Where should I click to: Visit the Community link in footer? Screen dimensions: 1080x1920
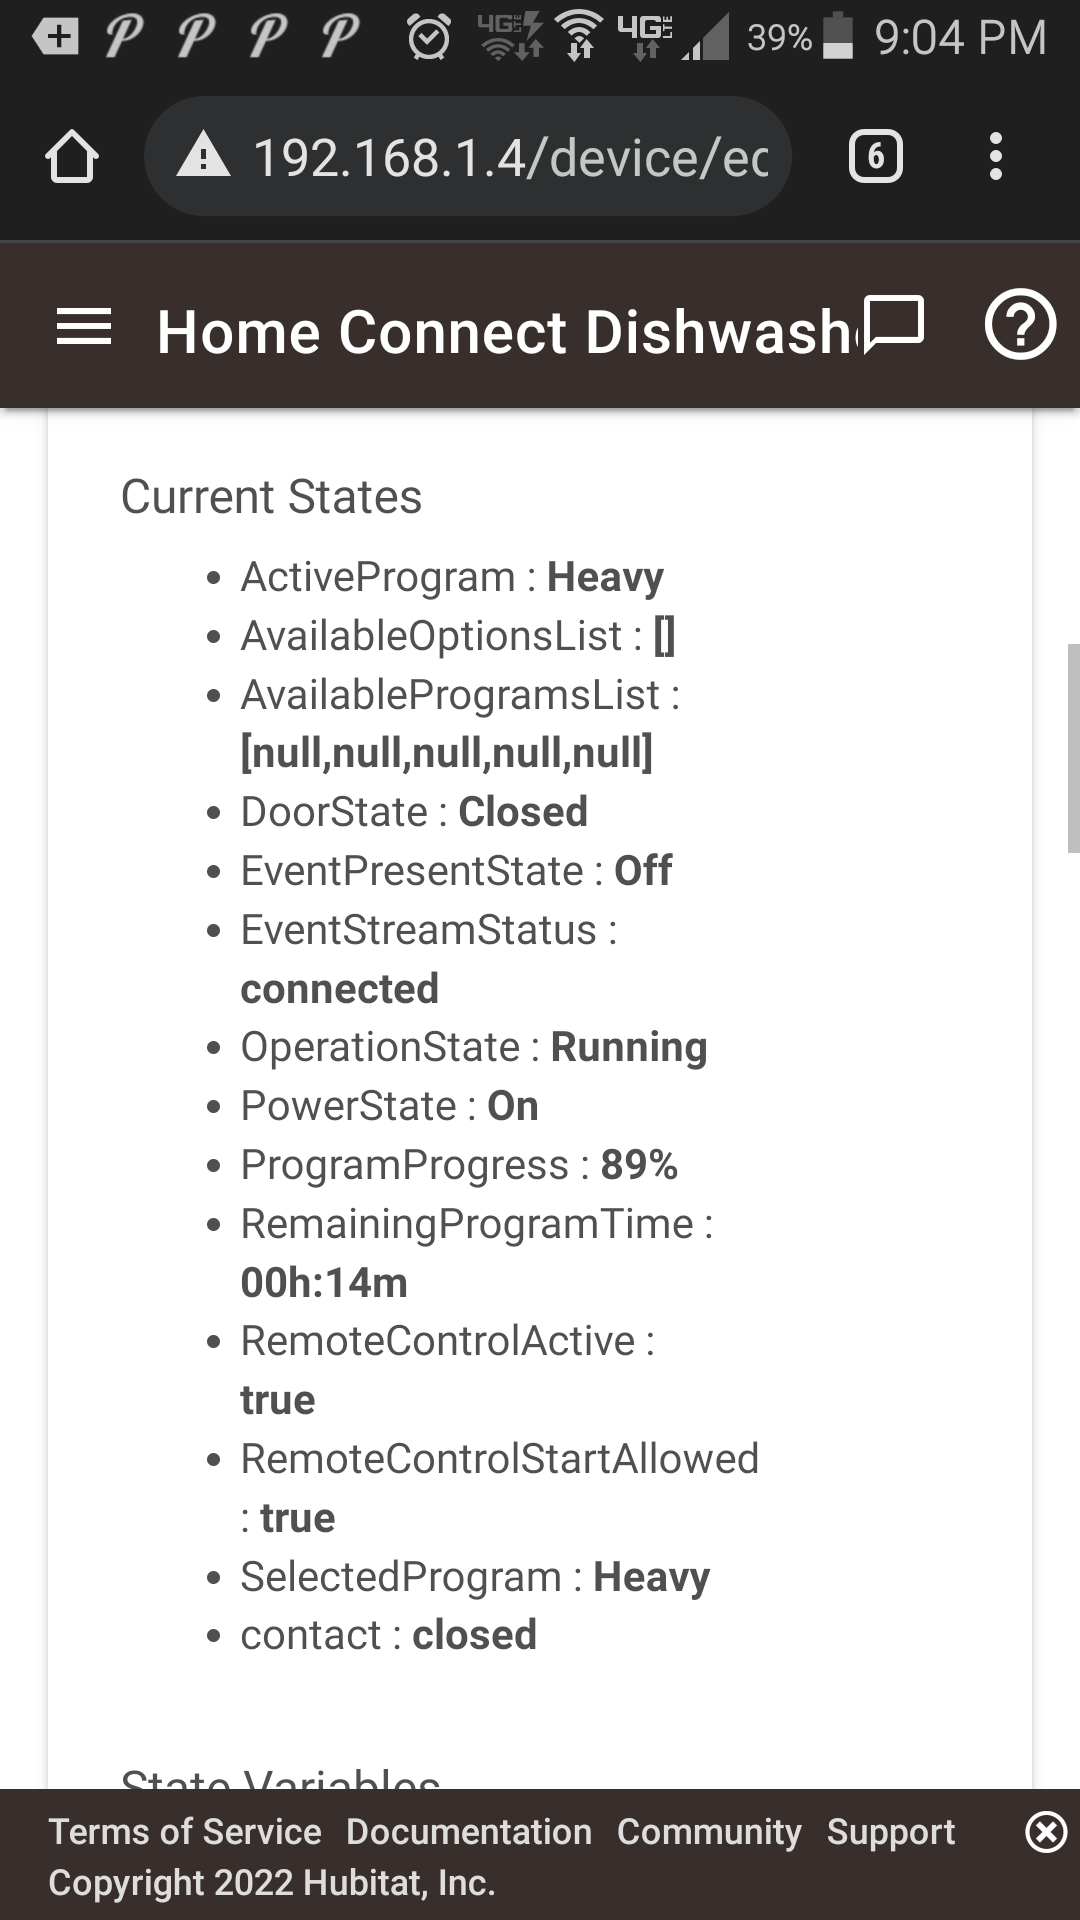(x=709, y=1832)
